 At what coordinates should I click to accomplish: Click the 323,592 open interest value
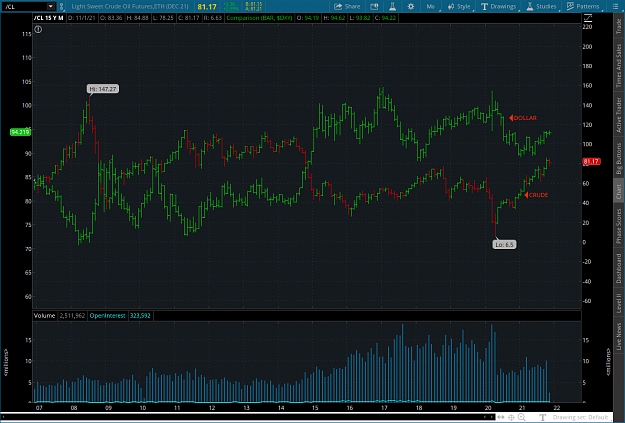click(140, 316)
